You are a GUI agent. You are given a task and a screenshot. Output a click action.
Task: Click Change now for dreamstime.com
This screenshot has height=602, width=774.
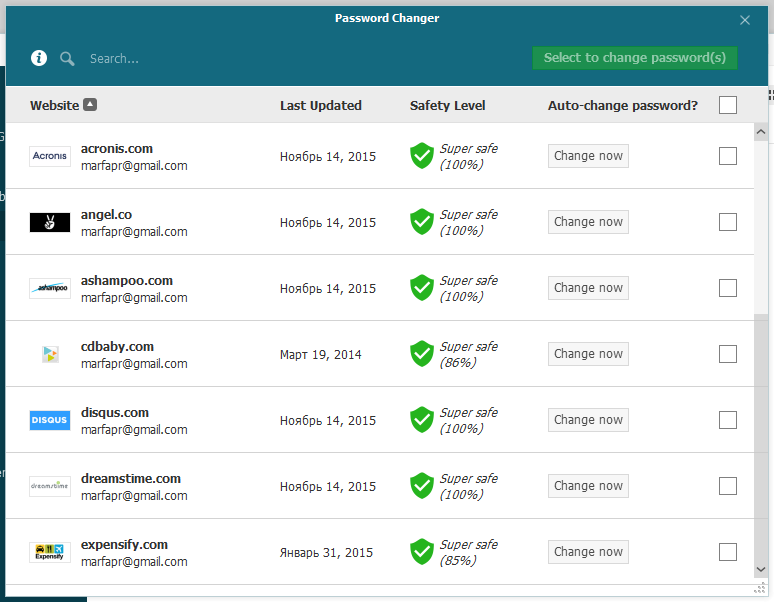pos(588,486)
